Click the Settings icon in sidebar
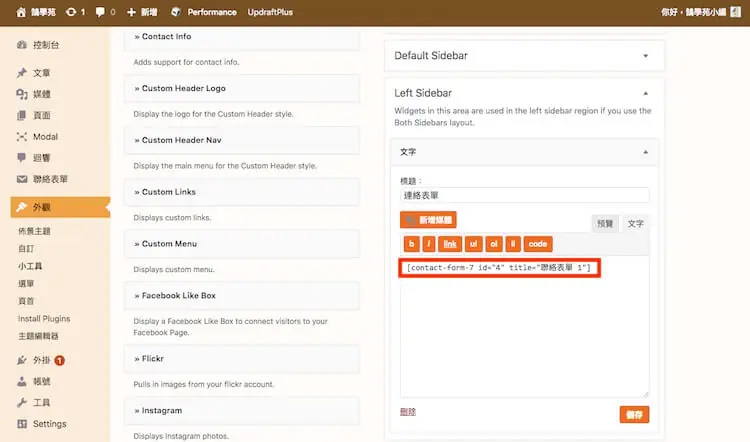Screen dimensions: 750x442 22,424
